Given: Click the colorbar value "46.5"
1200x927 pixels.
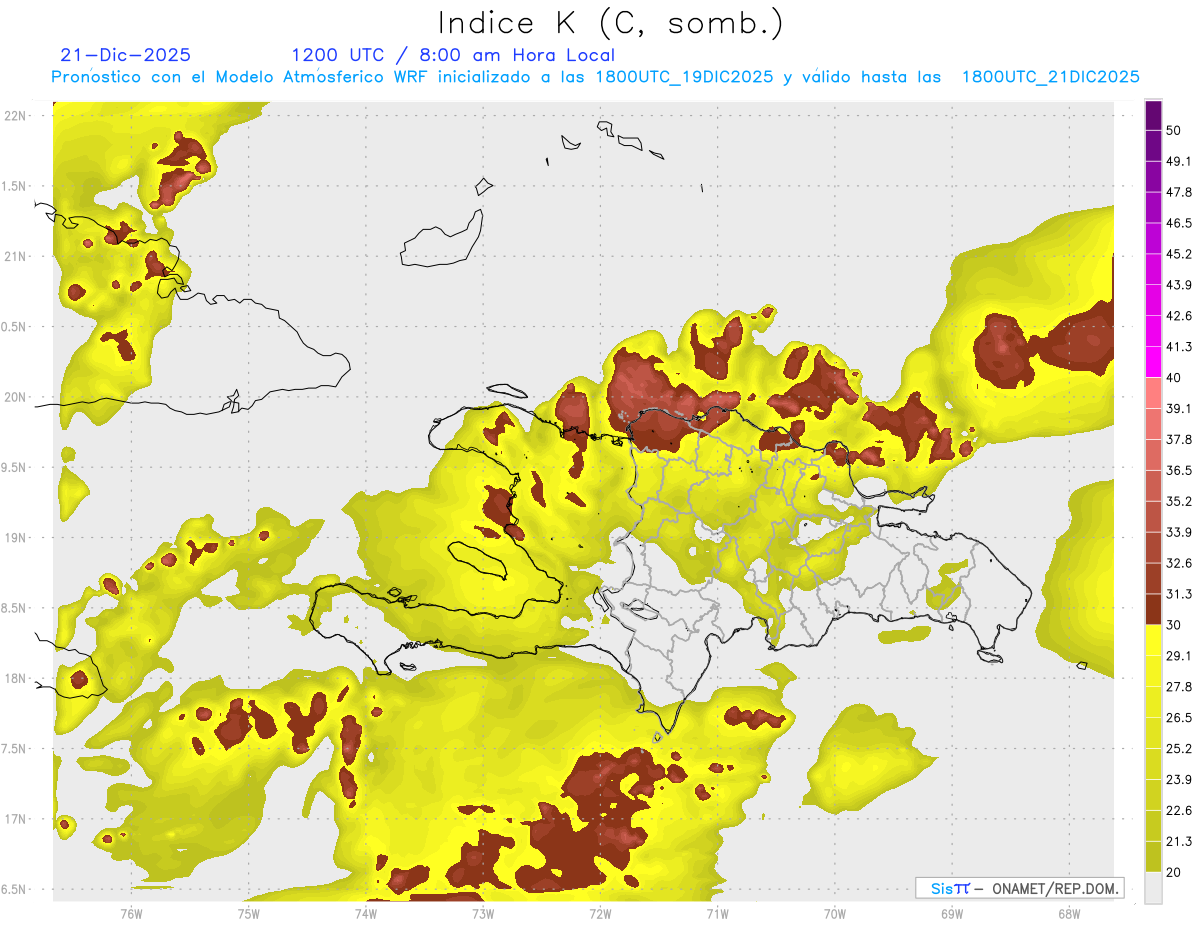Looking at the screenshot, I should 1179,223.
